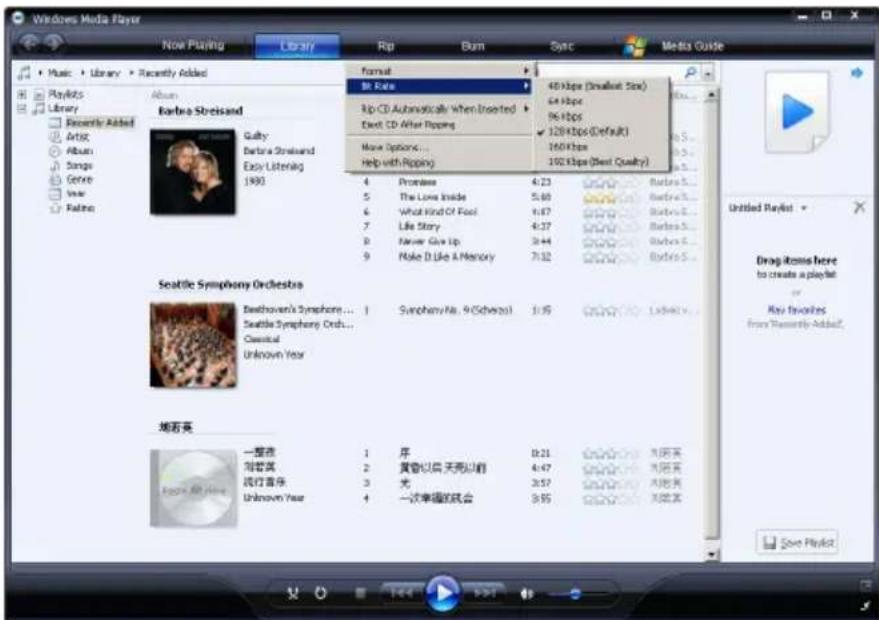This screenshot has height=620, width=879.
Task: Click the Seattle Symphony Orchestra album cover
Action: pos(193,345)
